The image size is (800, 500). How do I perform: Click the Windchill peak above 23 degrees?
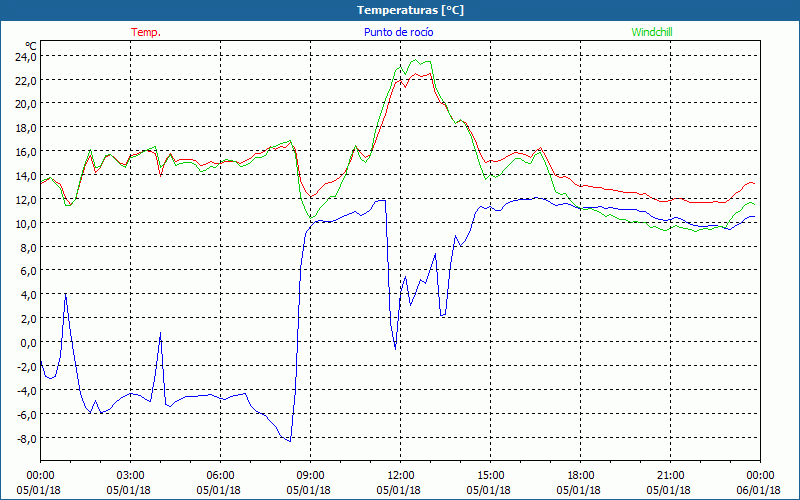(x=416, y=60)
